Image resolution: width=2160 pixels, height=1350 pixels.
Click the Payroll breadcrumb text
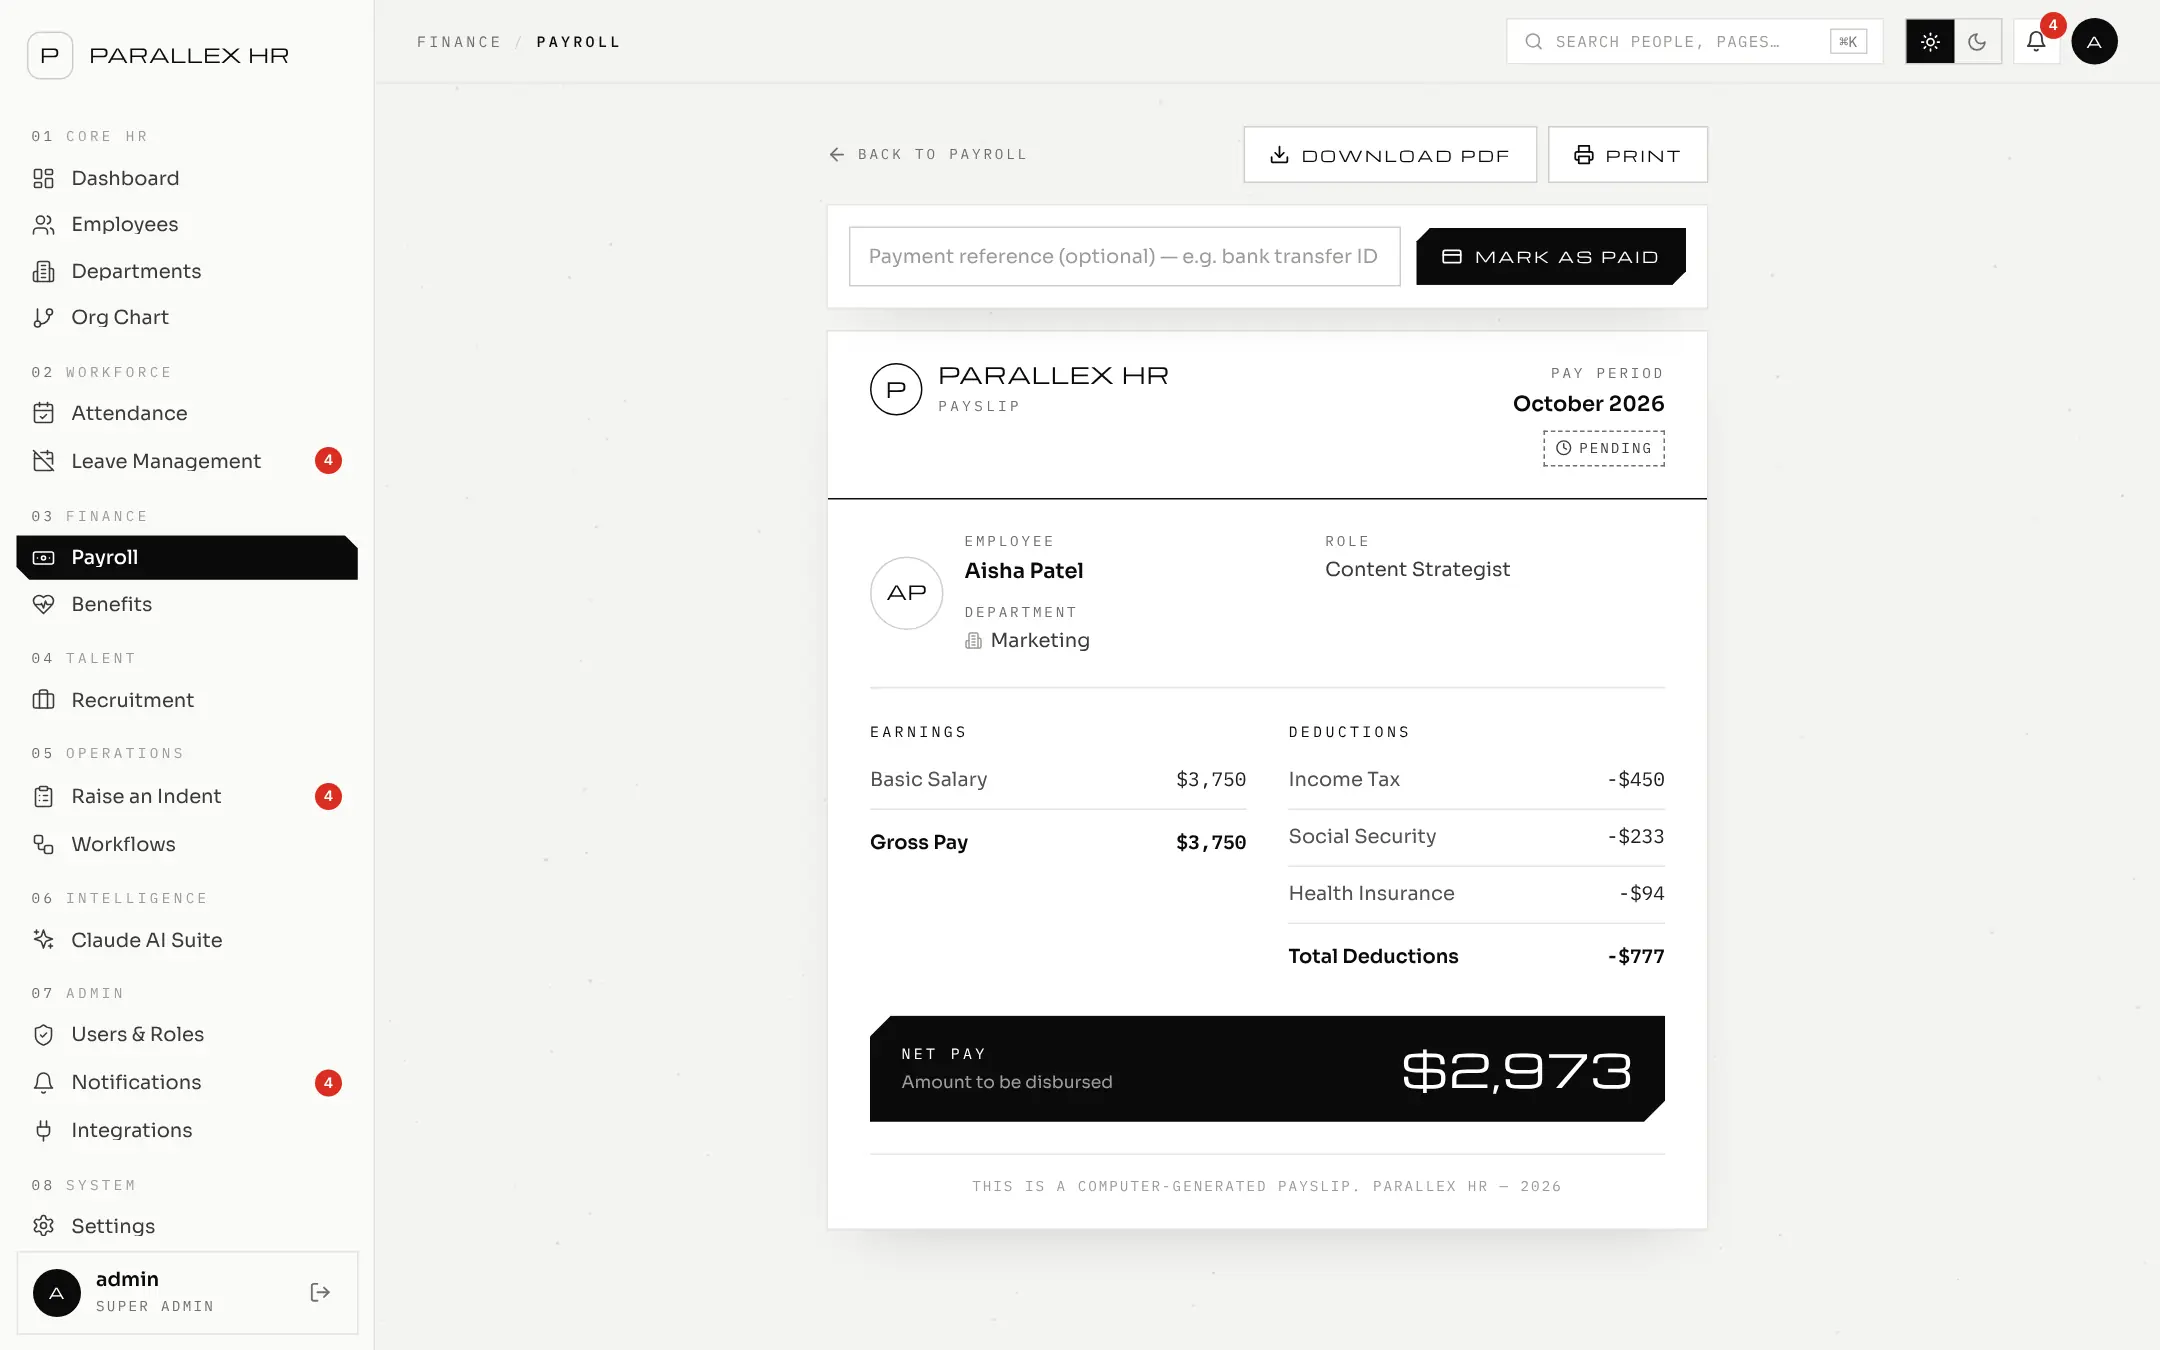pyautogui.click(x=578, y=42)
